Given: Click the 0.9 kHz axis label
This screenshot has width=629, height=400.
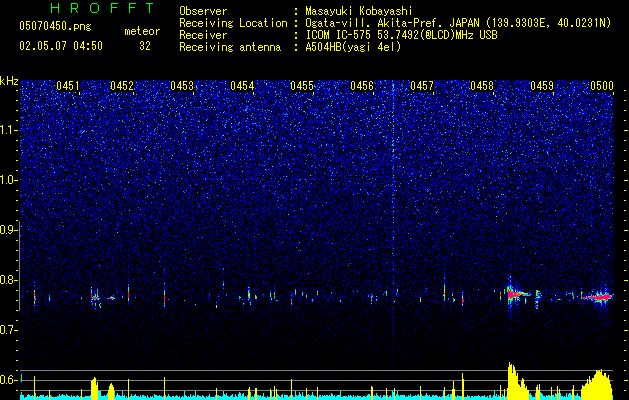Looking at the screenshot, I should (8, 230).
